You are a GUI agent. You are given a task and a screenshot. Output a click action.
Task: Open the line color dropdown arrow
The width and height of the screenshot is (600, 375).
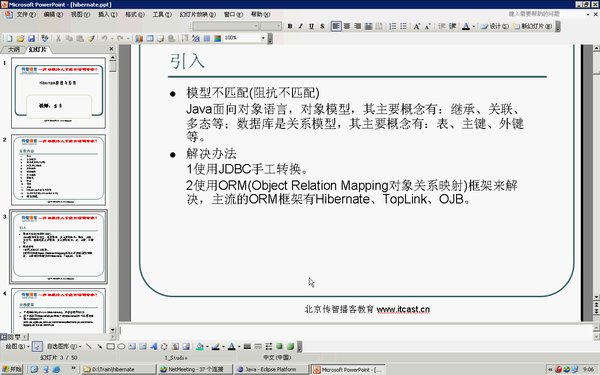[x=223, y=346]
